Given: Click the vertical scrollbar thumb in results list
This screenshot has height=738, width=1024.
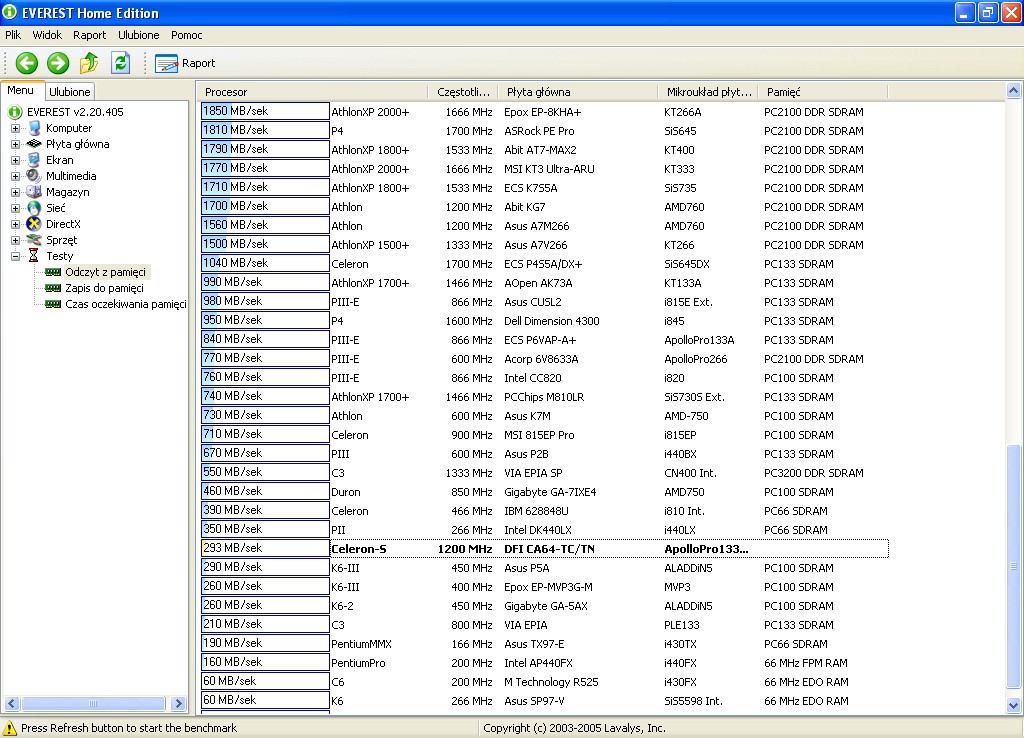Looking at the screenshot, I should click(1013, 566).
